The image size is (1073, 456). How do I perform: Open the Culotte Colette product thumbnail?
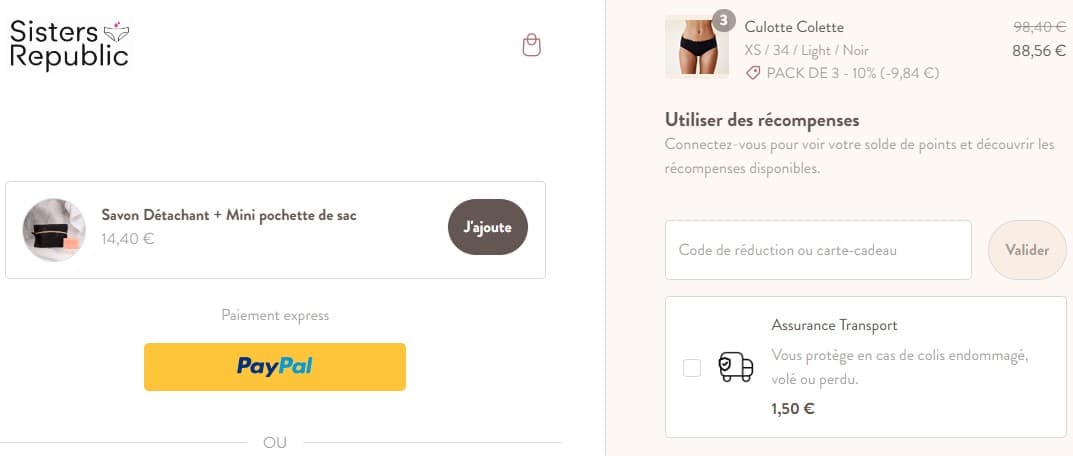[x=690, y=46]
